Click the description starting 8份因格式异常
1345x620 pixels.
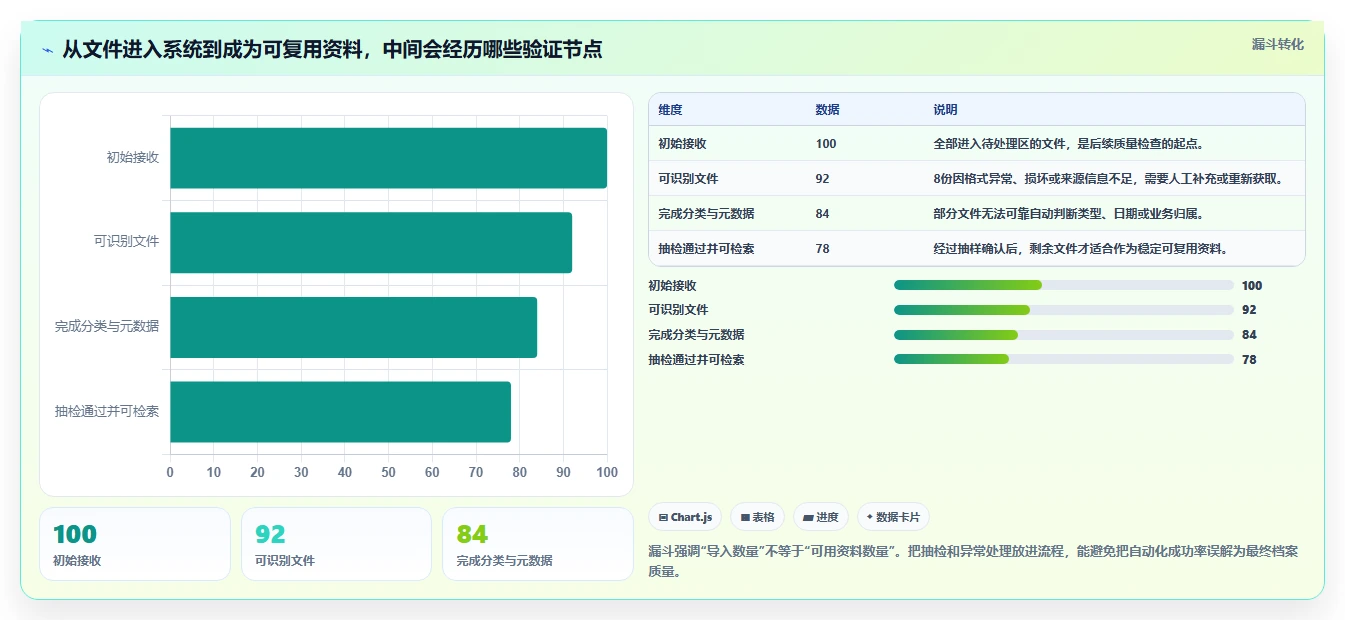point(1108,179)
